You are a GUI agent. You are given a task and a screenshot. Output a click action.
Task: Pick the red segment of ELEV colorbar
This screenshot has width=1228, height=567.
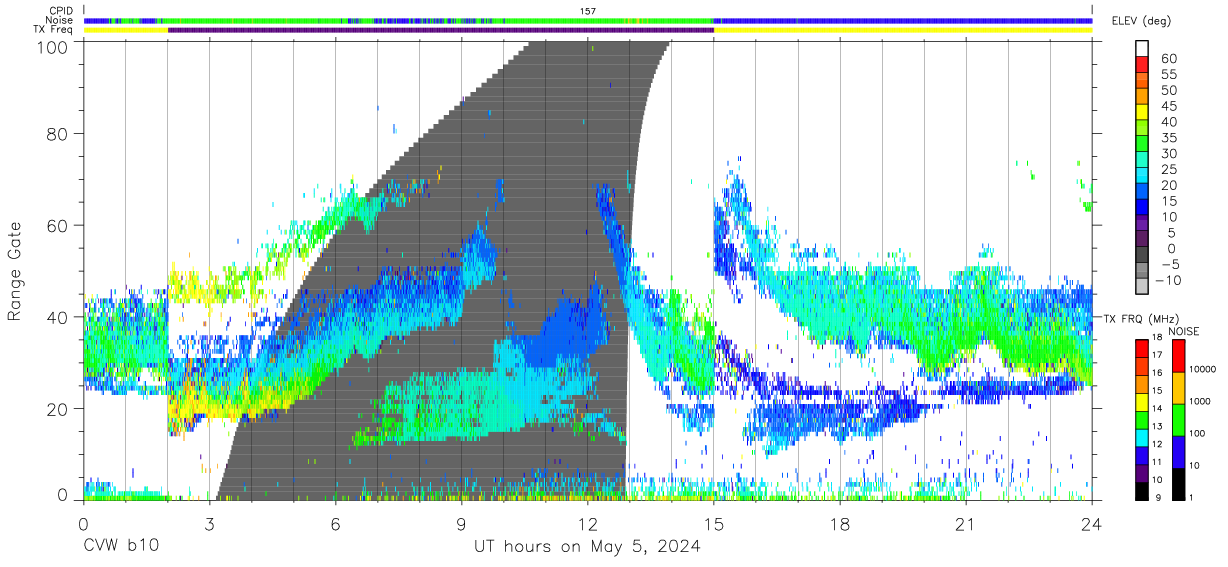[1143, 64]
